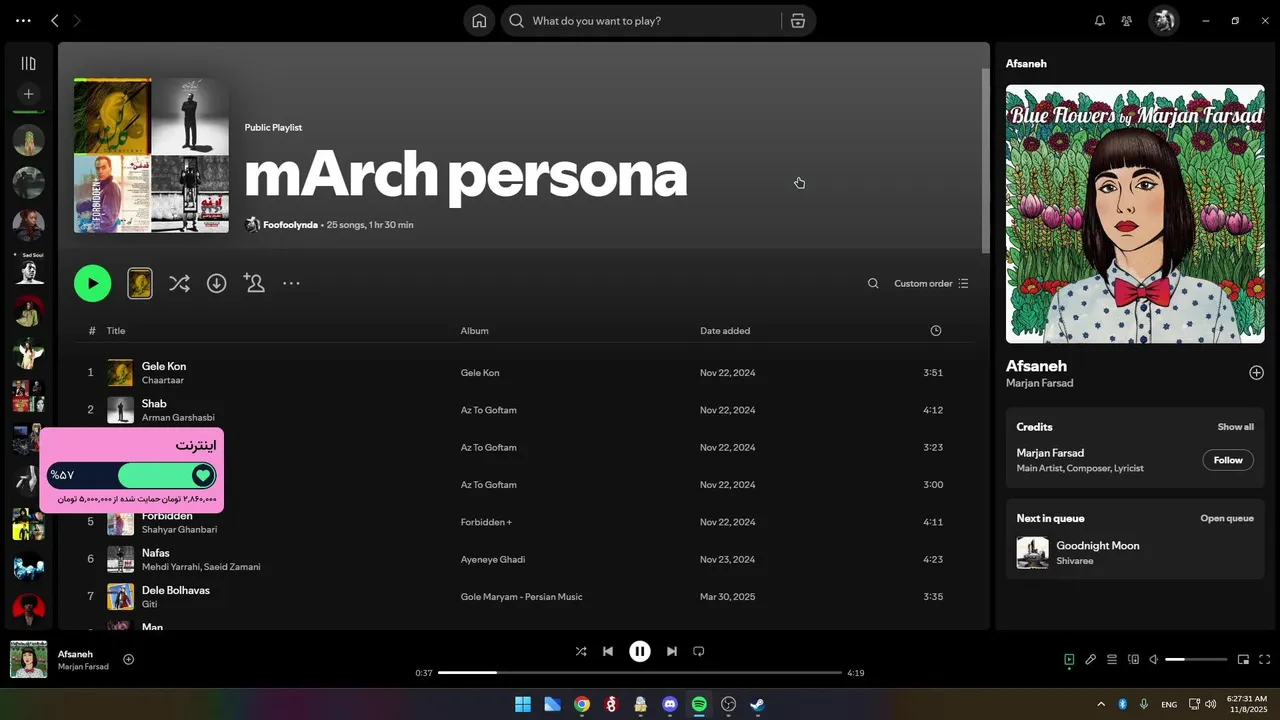
Task: Open Ayeneye Ghadi album link
Action: tap(493, 559)
